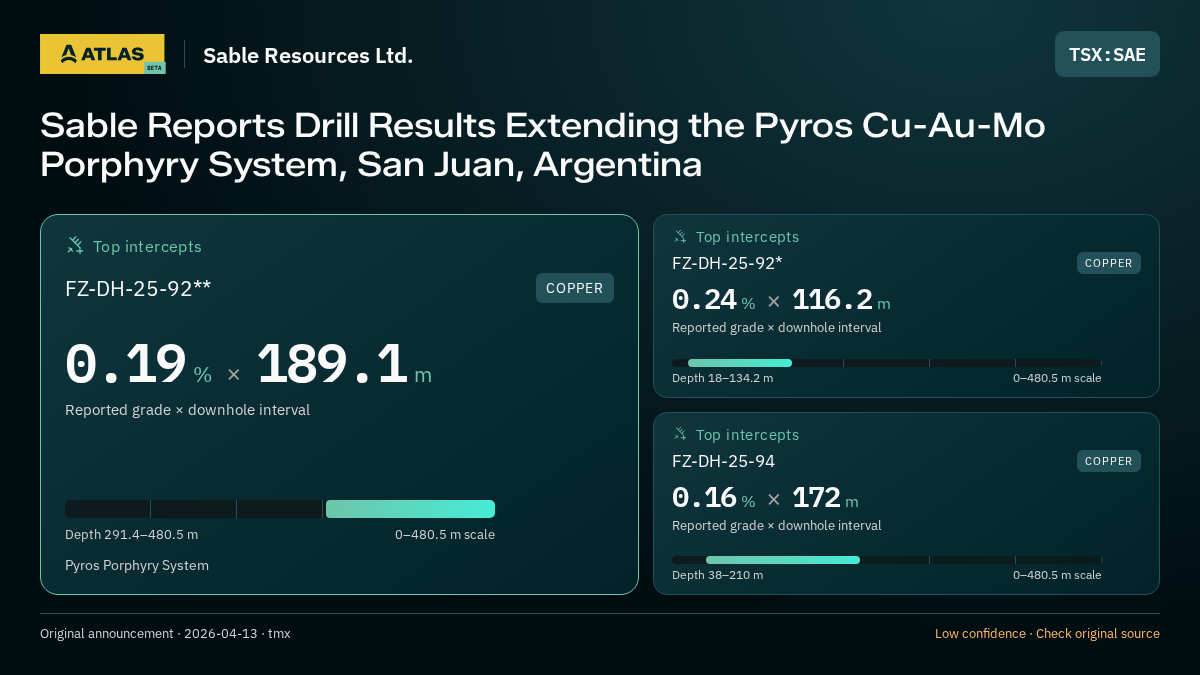This screenshot has width=1200, height=675.
Task: Click the 'Pyros Porphyry System' label
Action: [x=137, y=566]
